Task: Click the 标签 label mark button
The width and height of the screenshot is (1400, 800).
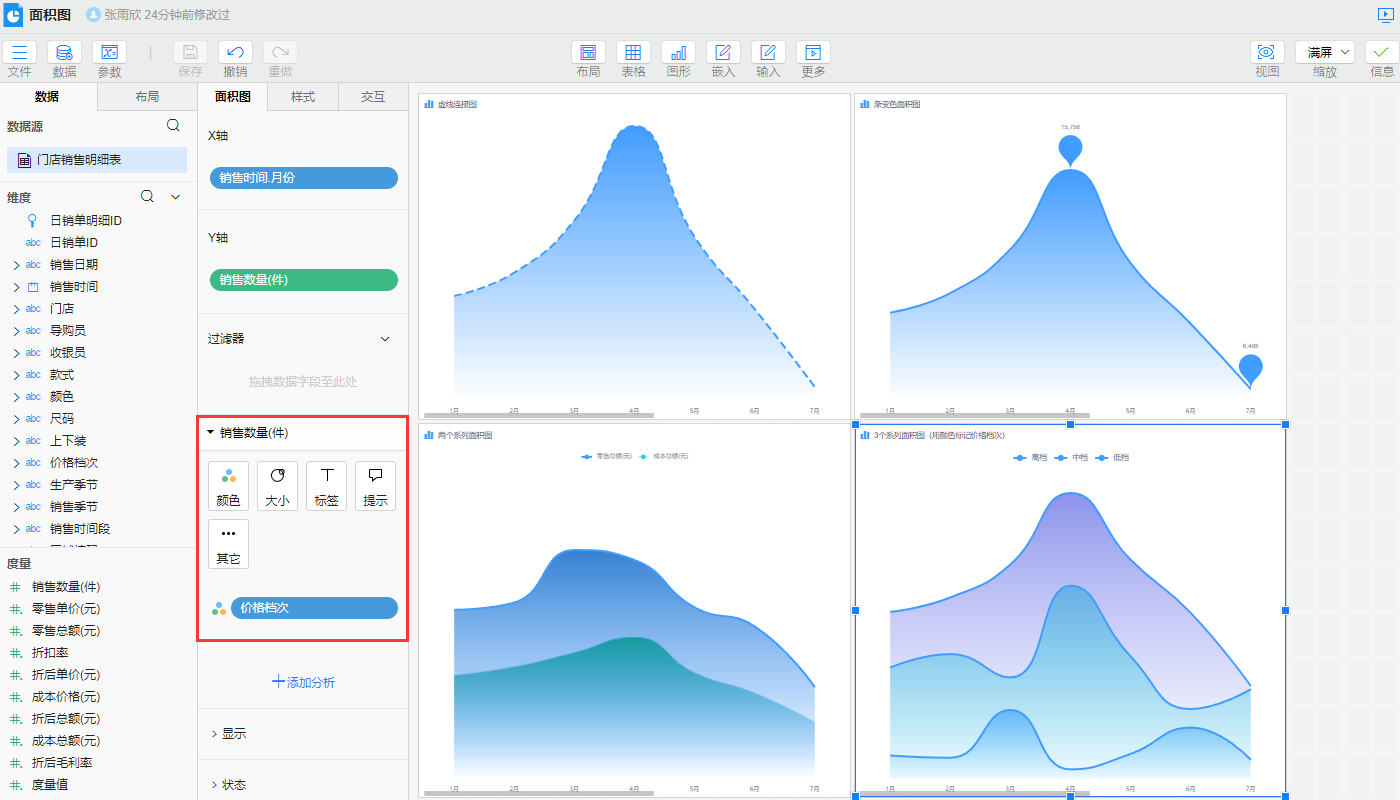Action: tap(326, 486)
